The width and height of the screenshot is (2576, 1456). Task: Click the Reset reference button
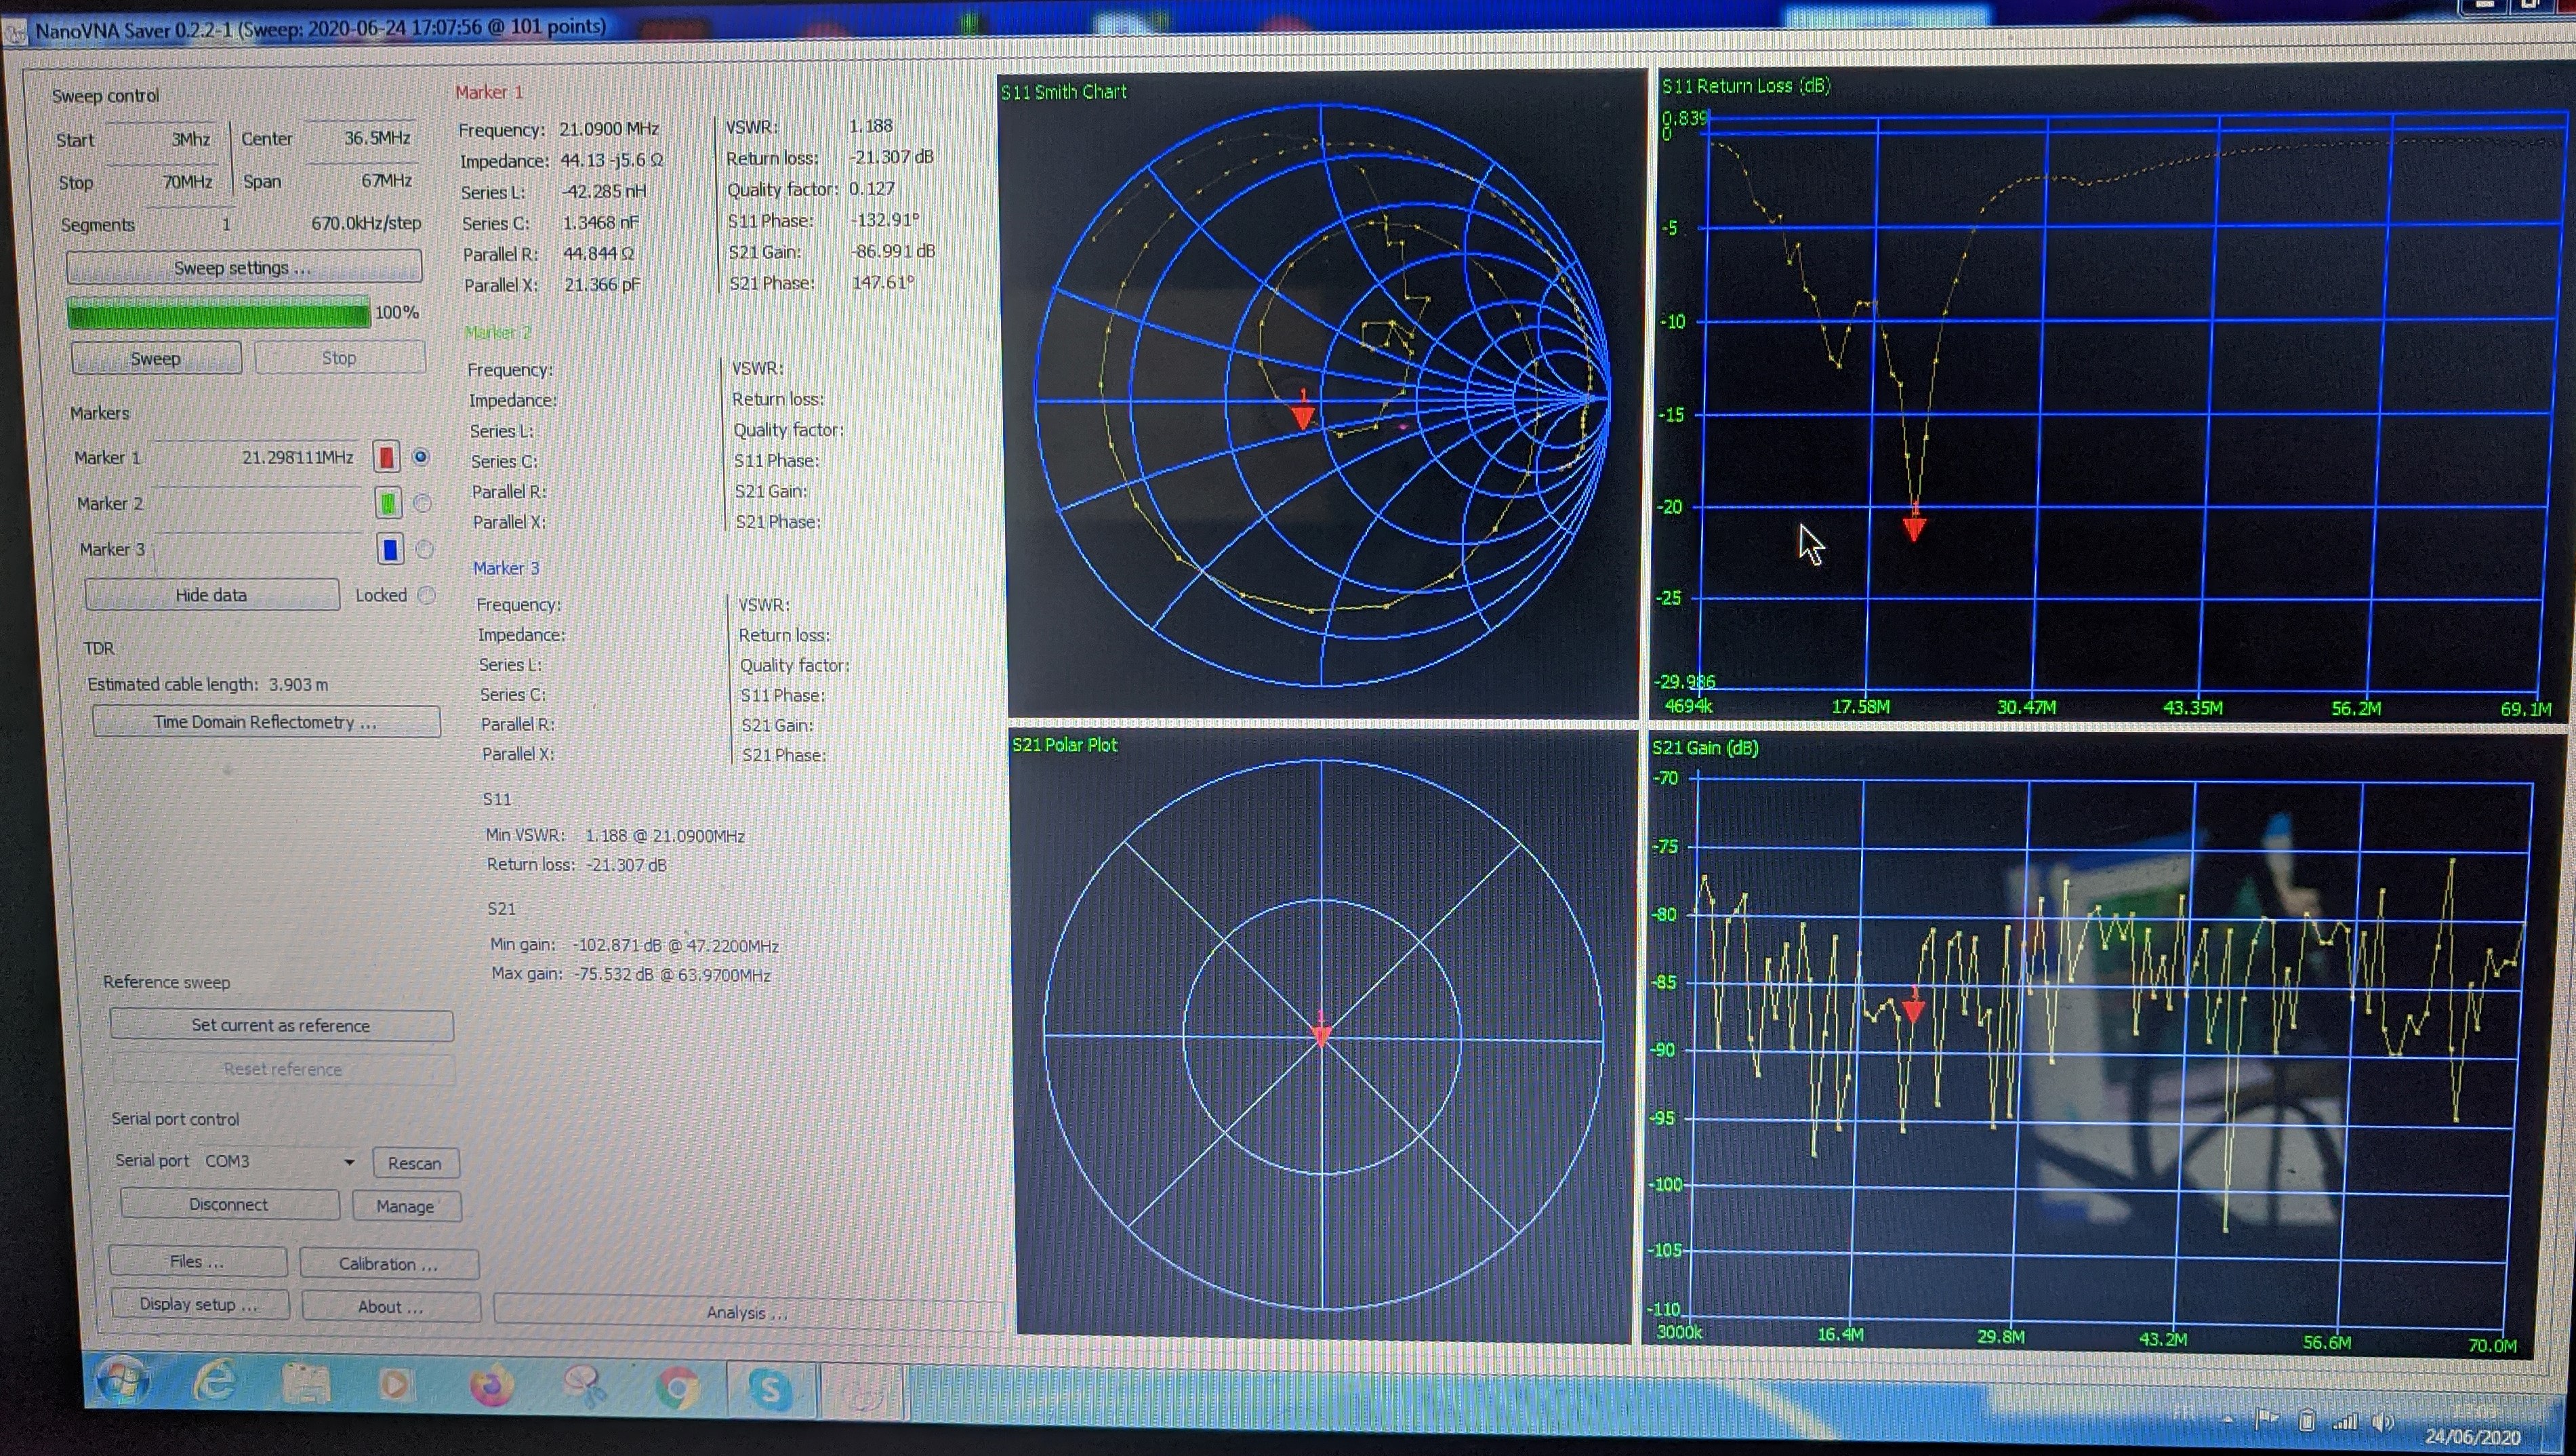pos(283,1069)
